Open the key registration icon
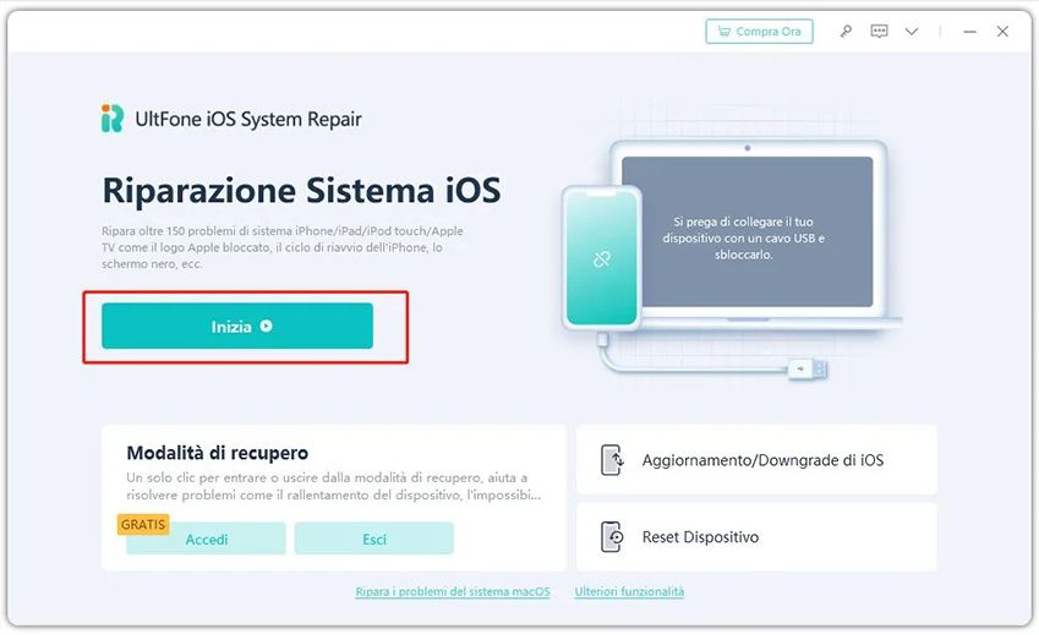The width and height of the screenshot is (1039, 635). click(846, 31)
